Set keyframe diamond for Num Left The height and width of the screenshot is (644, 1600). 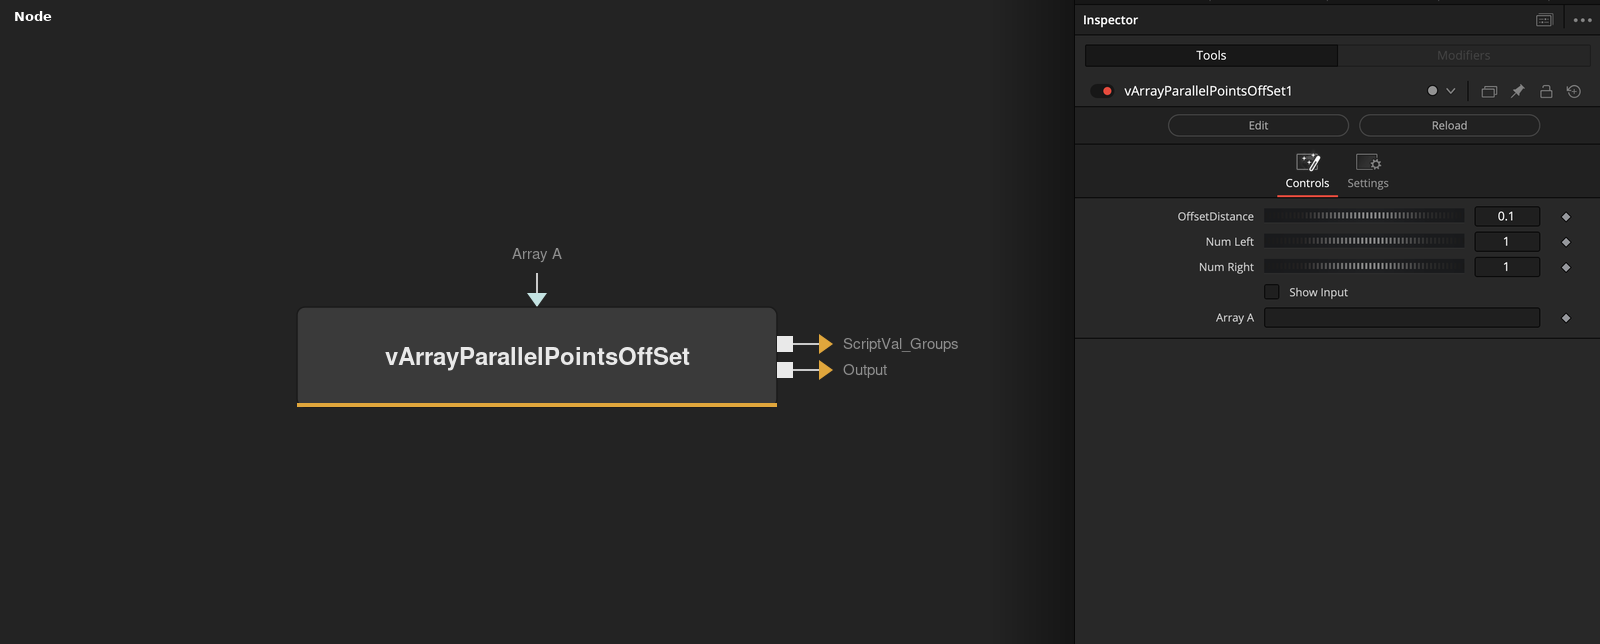[x=1566, y=242]
